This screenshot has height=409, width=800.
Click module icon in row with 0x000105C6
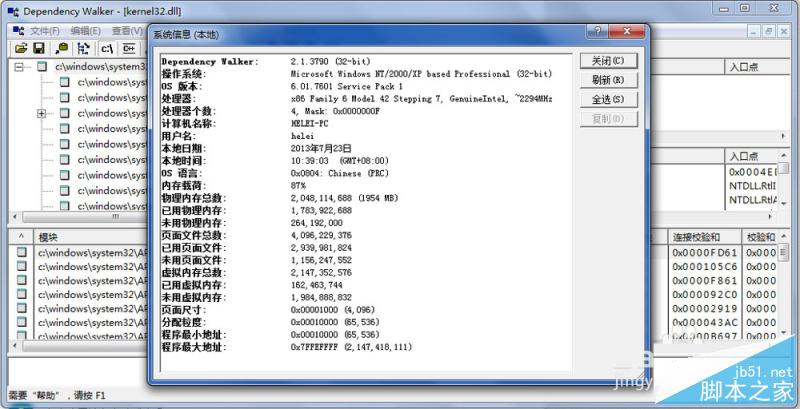(x=21, y=266)
